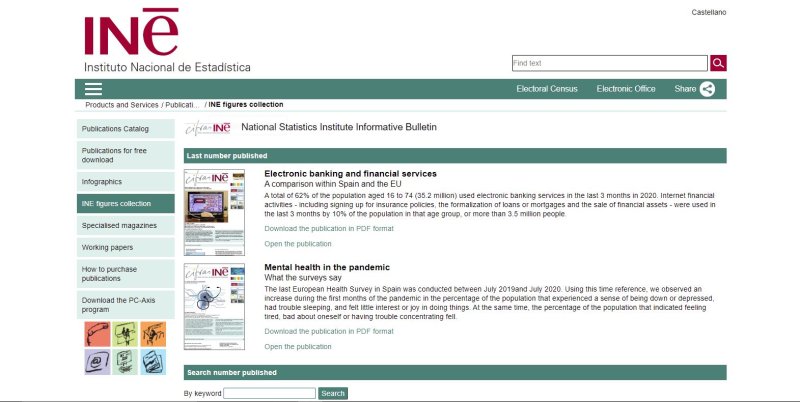The image size is (800, 402).
Task: Click the red telephone contact icon
Action: 97,333
